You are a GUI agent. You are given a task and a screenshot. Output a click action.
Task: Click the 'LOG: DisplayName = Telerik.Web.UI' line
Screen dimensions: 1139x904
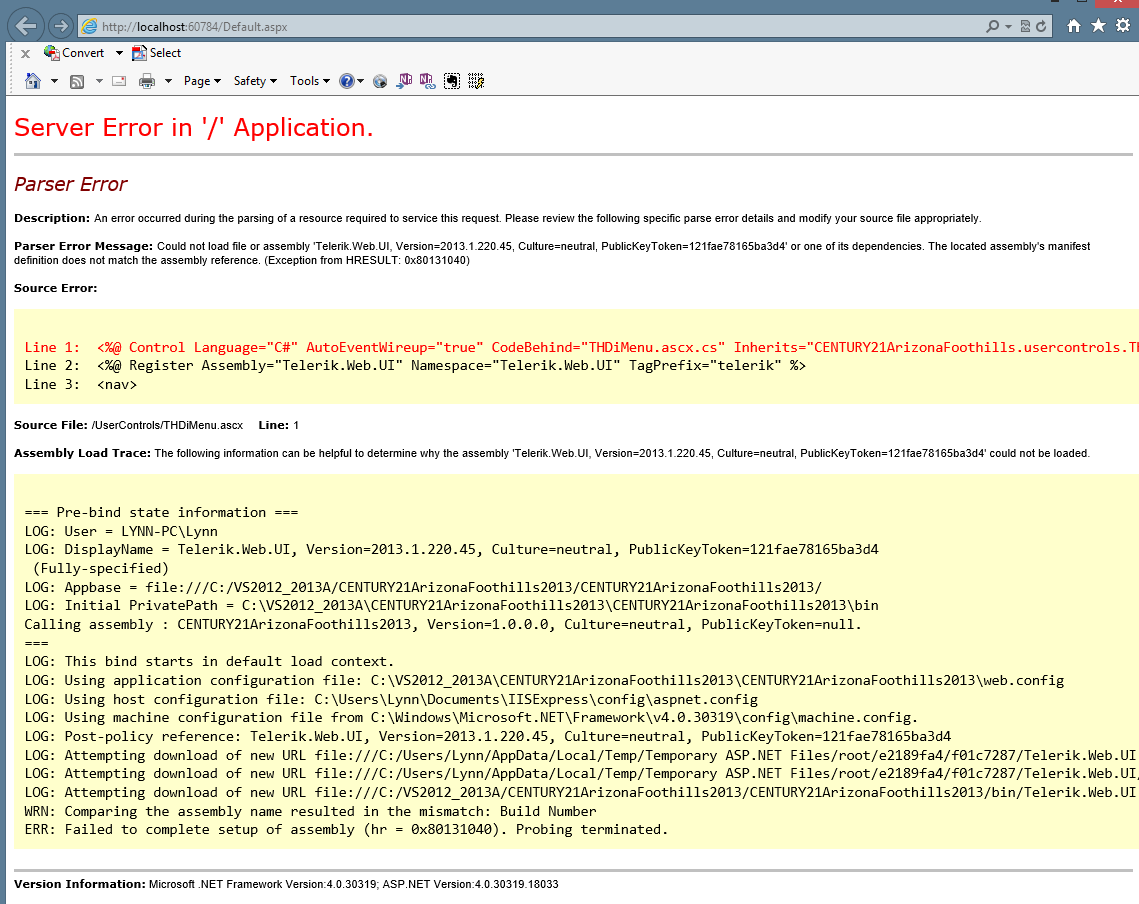[451, 549]
